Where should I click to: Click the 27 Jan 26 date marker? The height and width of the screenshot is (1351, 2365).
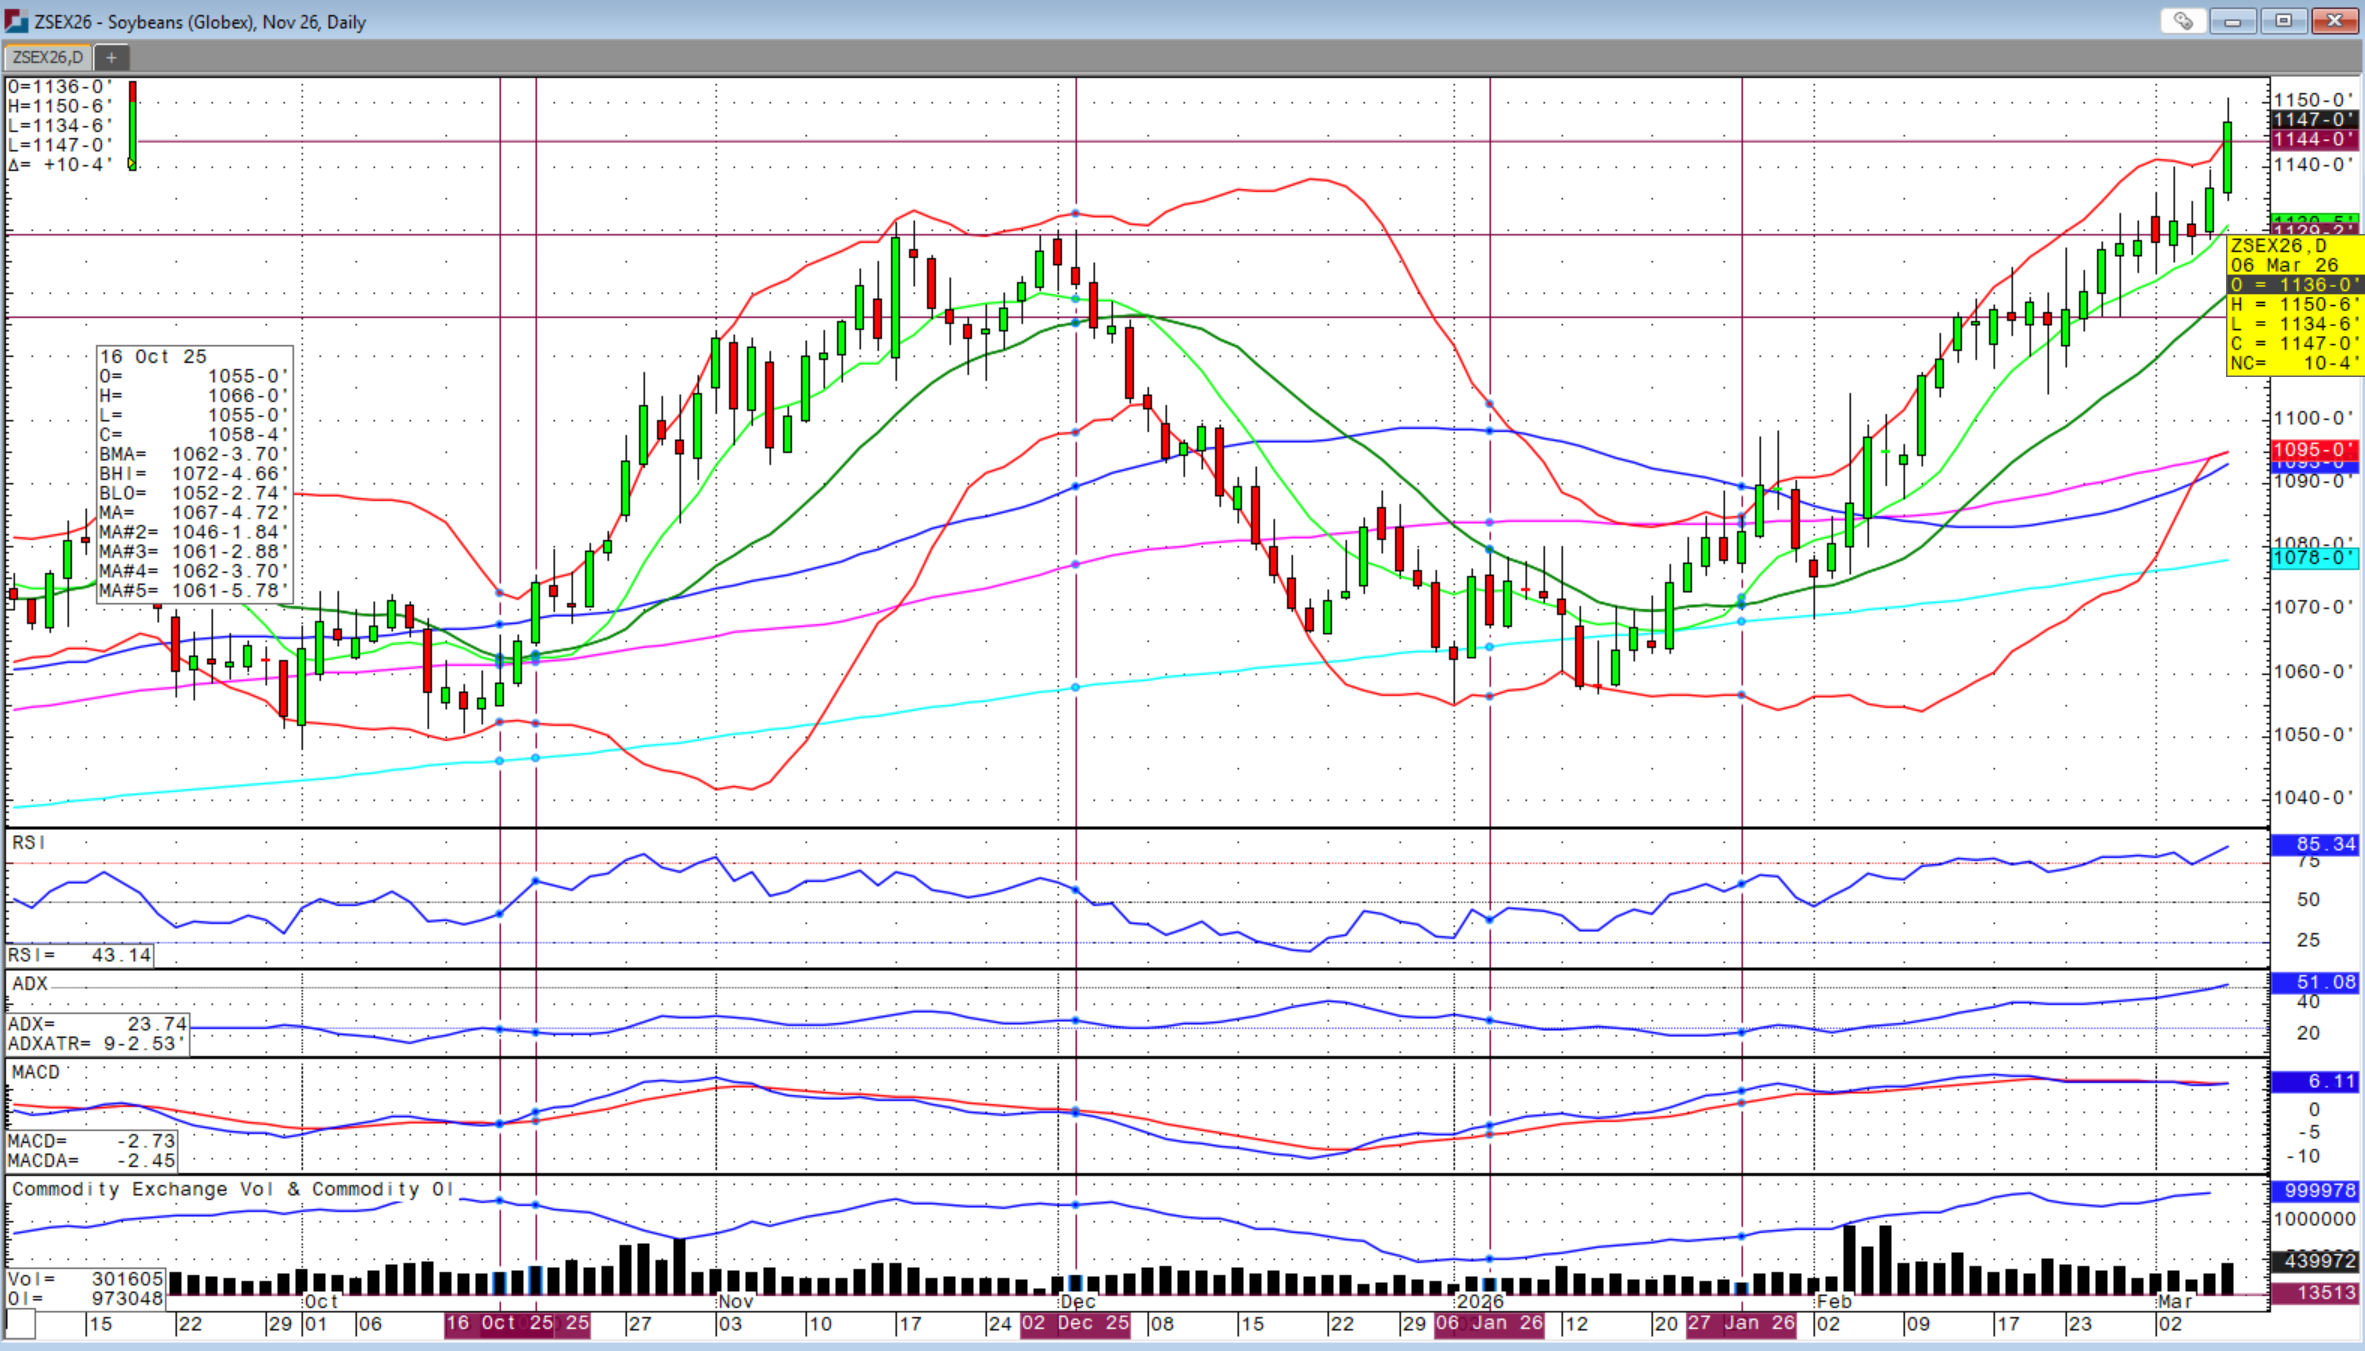tap(1741, 1324)
